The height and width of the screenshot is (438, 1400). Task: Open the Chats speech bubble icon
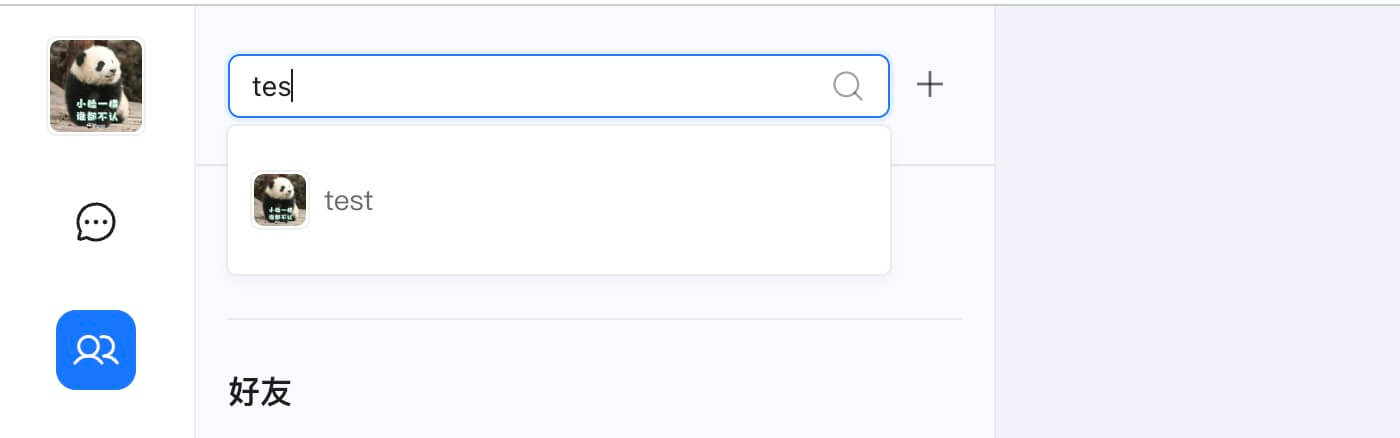(96, 222)
